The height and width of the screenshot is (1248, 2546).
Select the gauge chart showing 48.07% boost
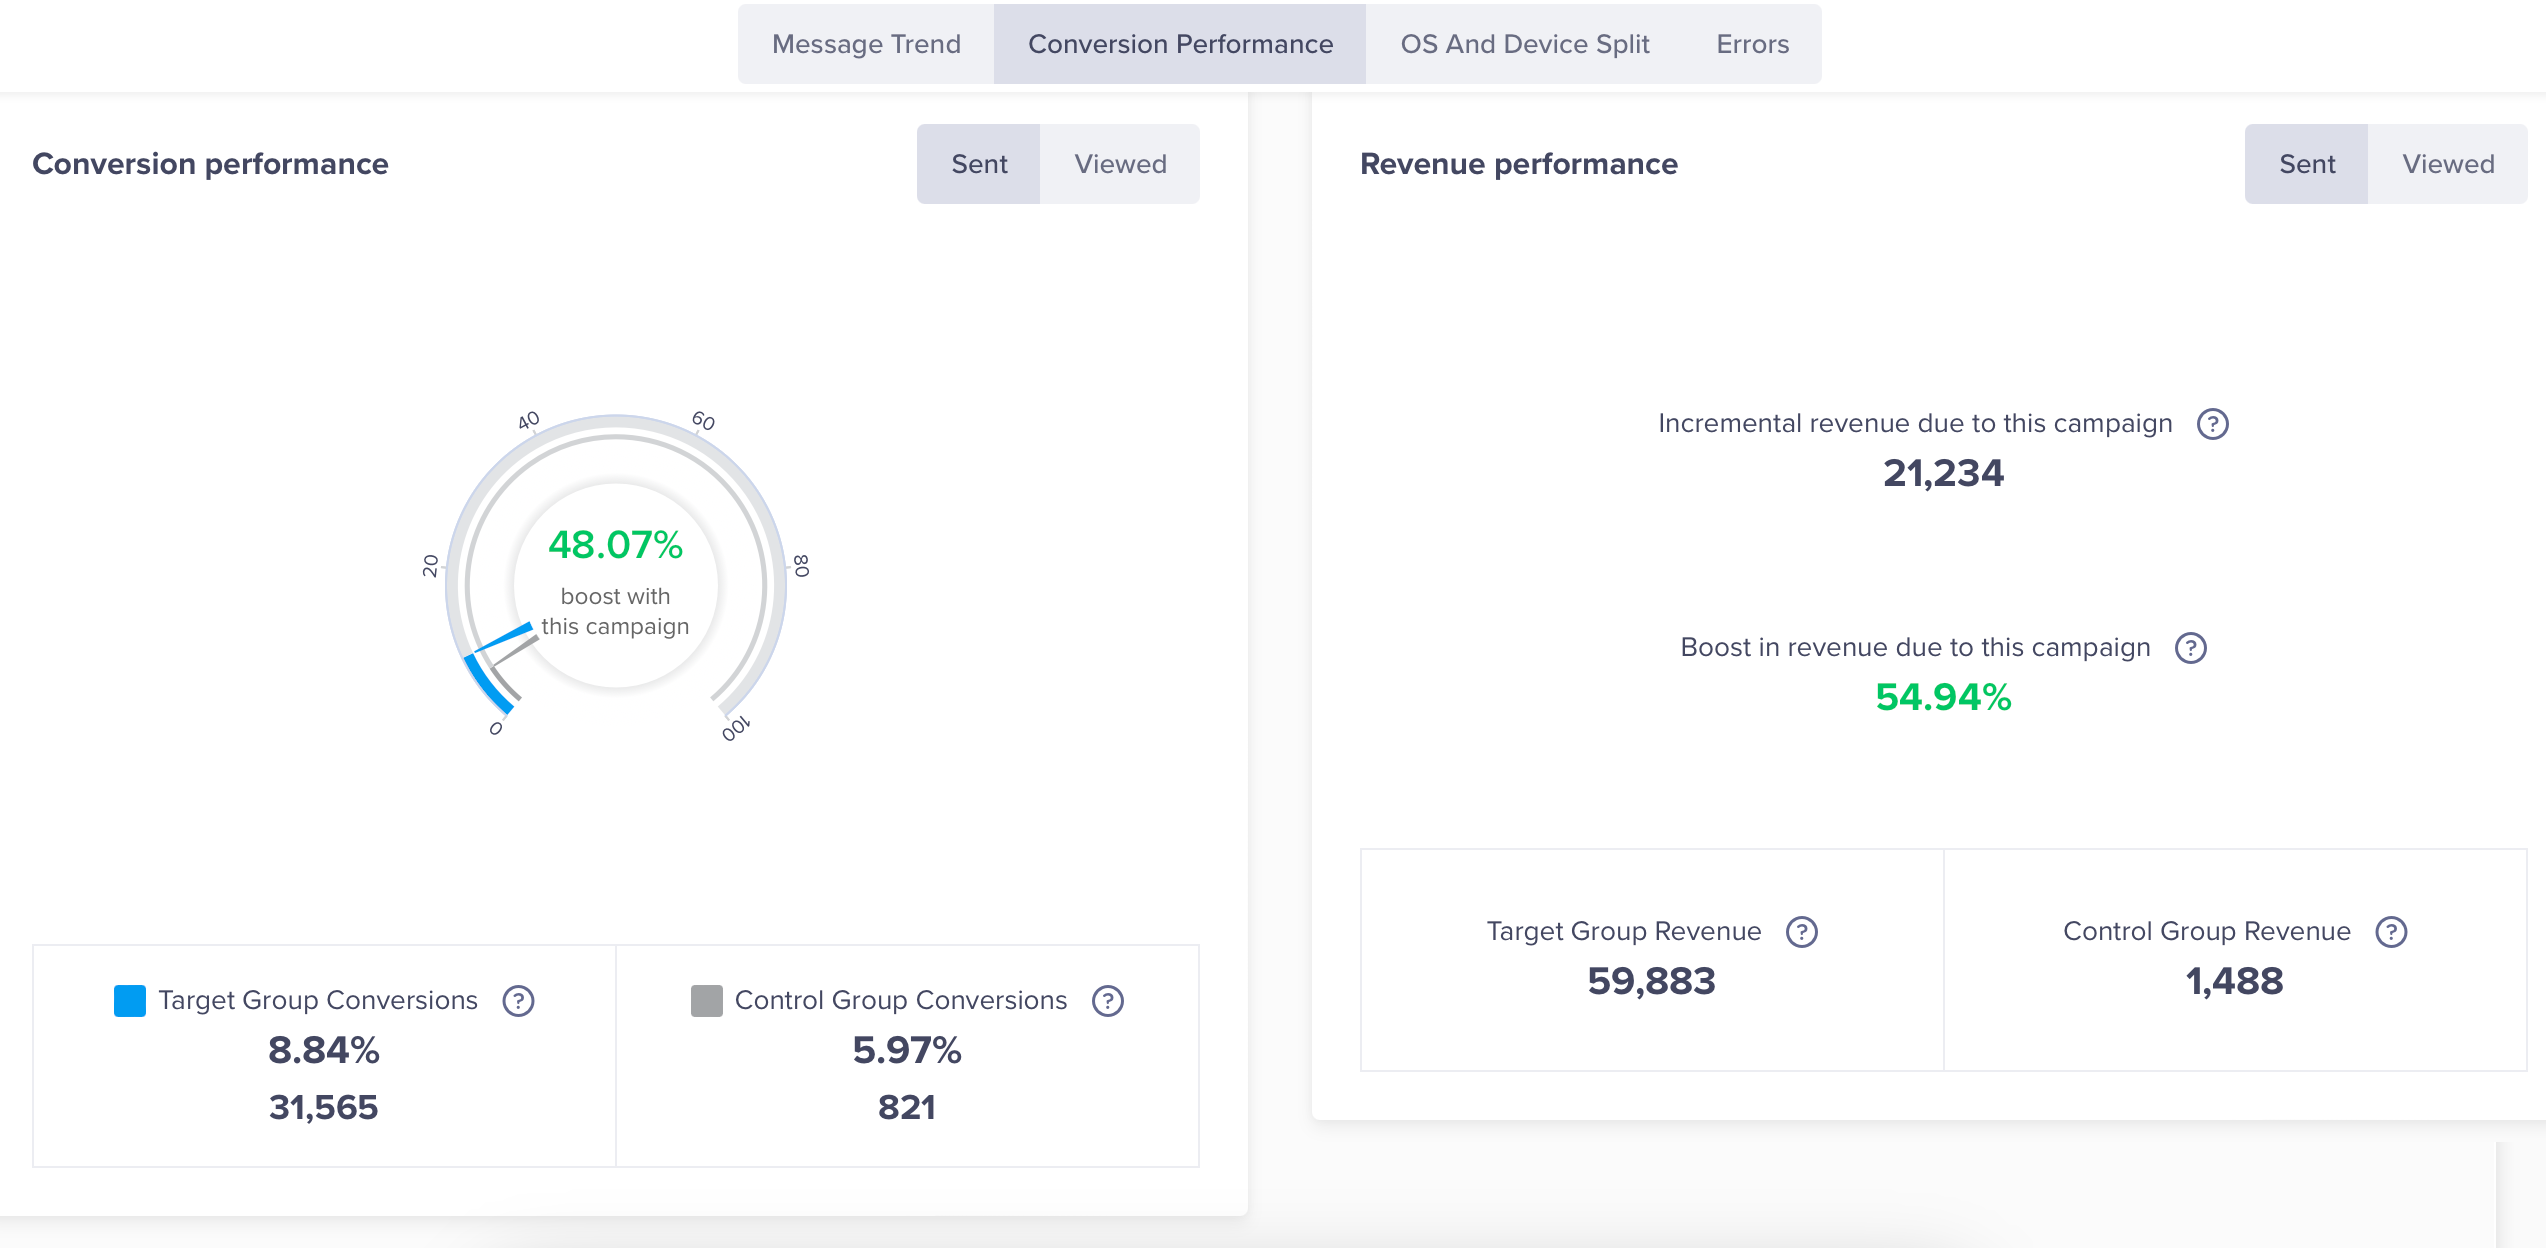pyautogui.click(x=616, y=588)
